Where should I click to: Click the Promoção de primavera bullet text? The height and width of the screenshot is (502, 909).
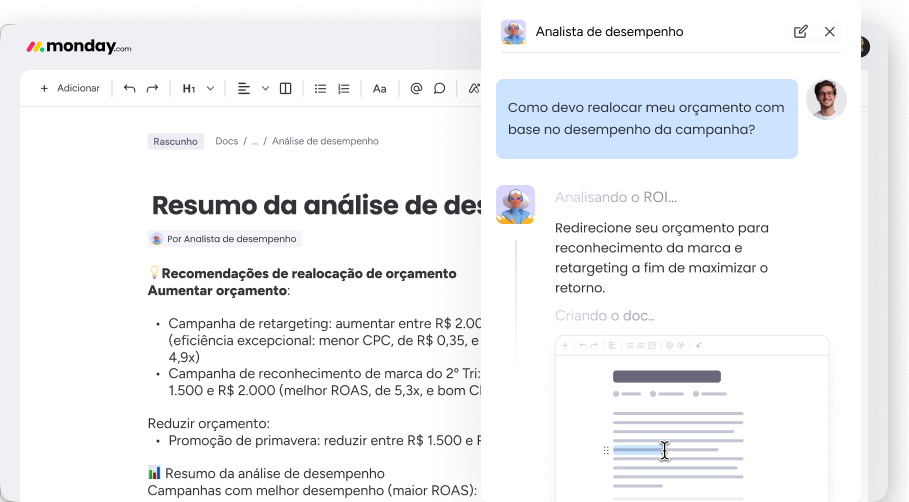point(325,441)
